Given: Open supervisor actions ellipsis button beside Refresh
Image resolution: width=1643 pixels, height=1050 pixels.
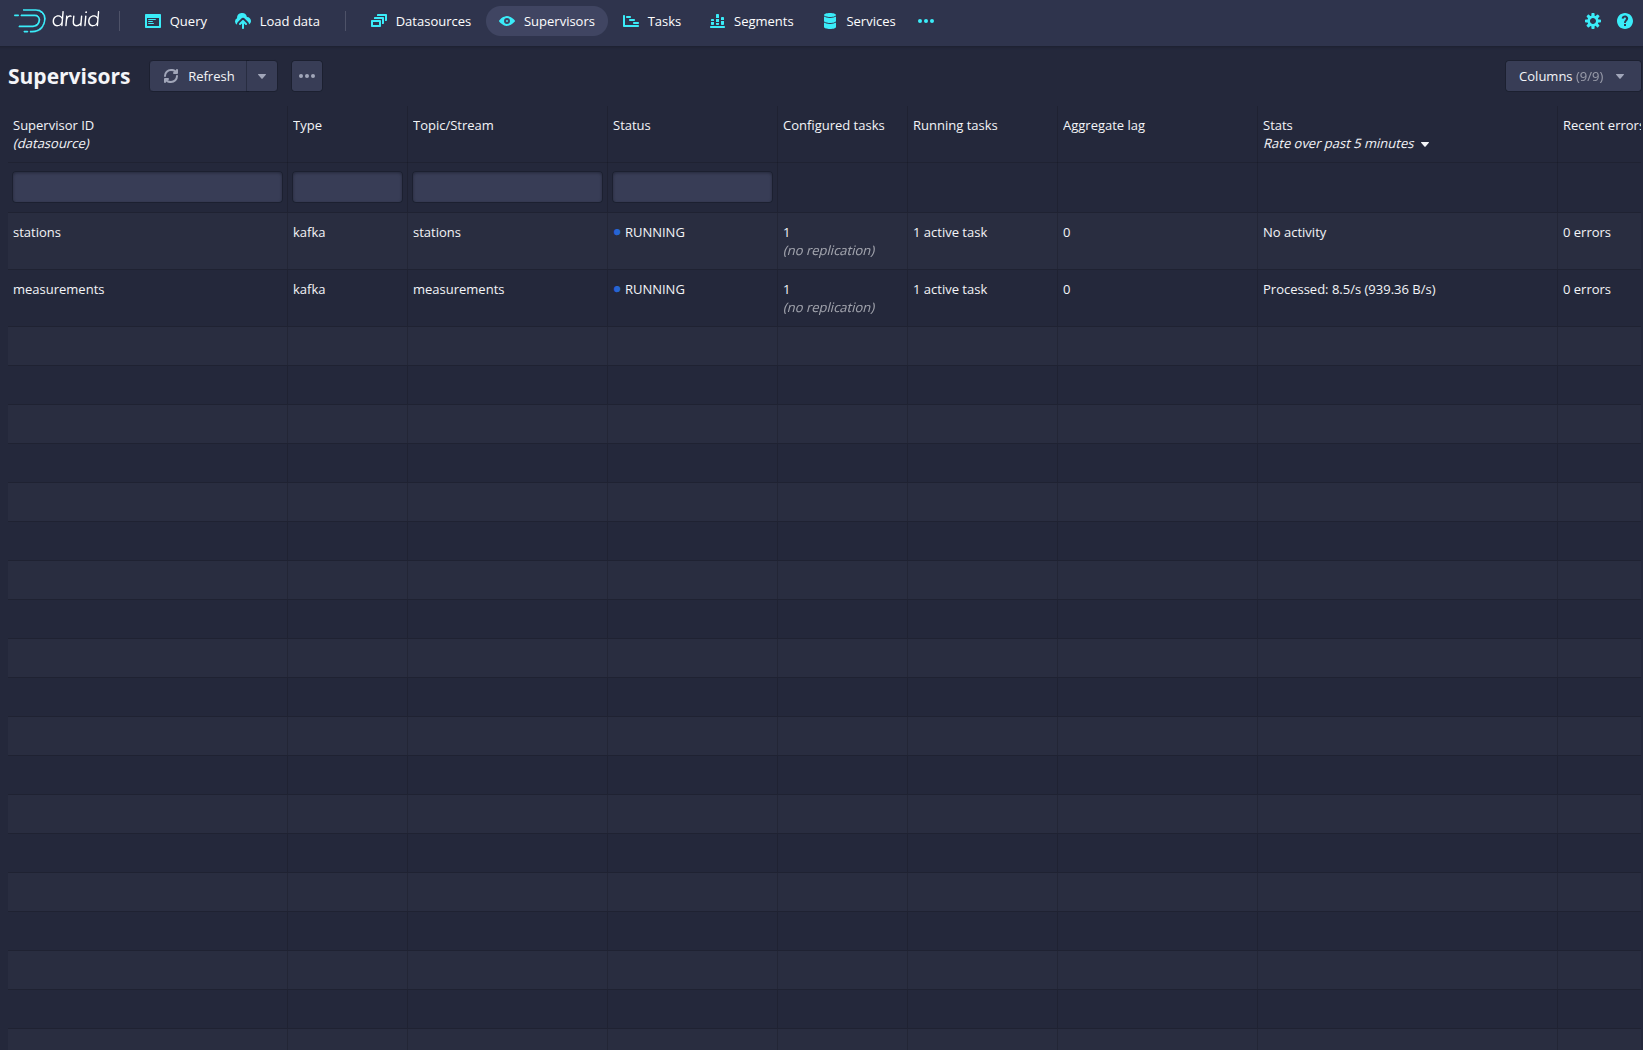Looking at the screenshot, I should coord(306,76).
